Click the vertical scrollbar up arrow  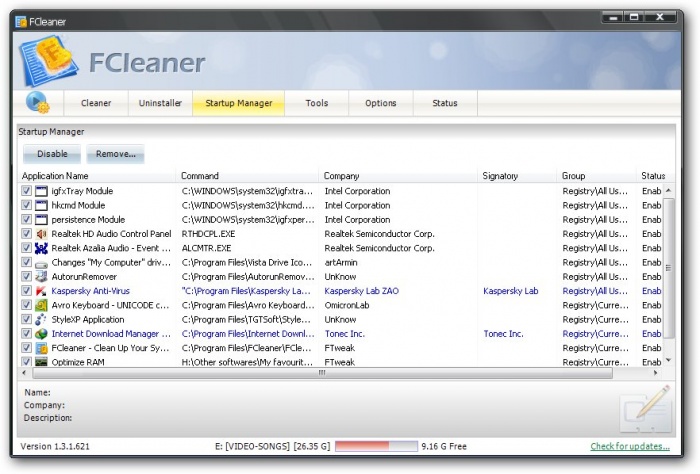tap(668, 191)
